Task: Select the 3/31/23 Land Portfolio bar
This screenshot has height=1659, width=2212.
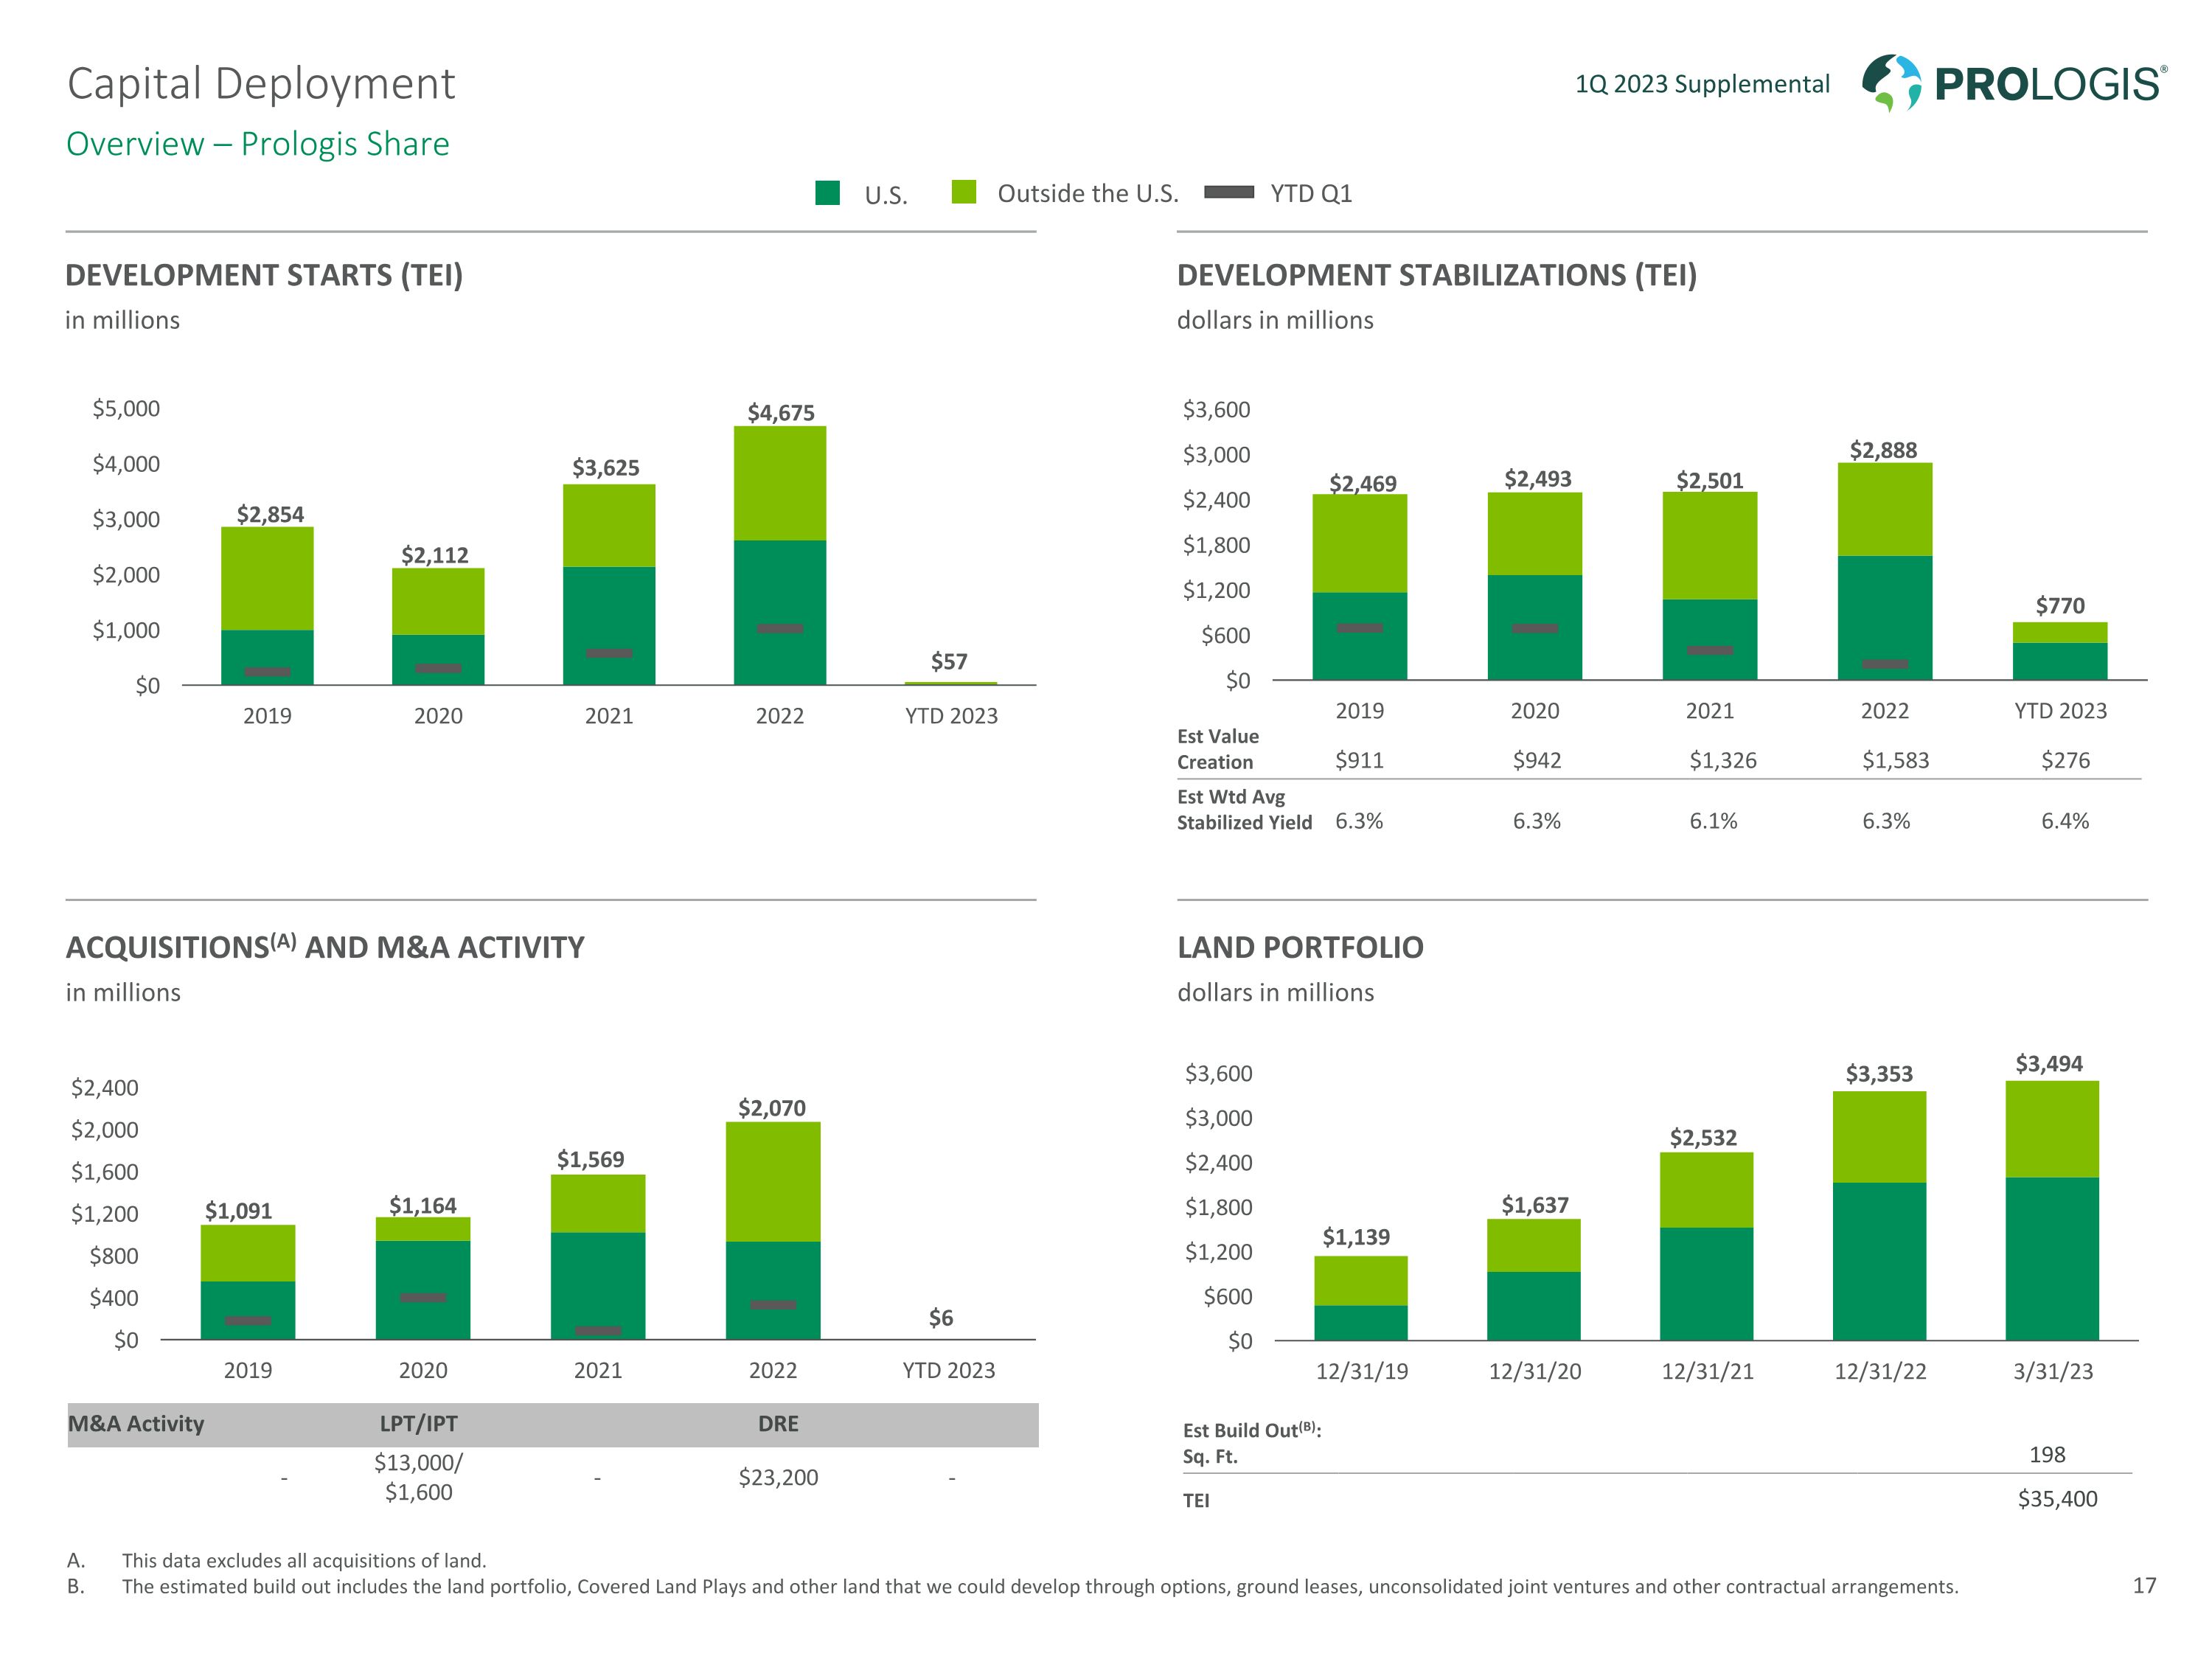Action: tap(2052, 1210)
